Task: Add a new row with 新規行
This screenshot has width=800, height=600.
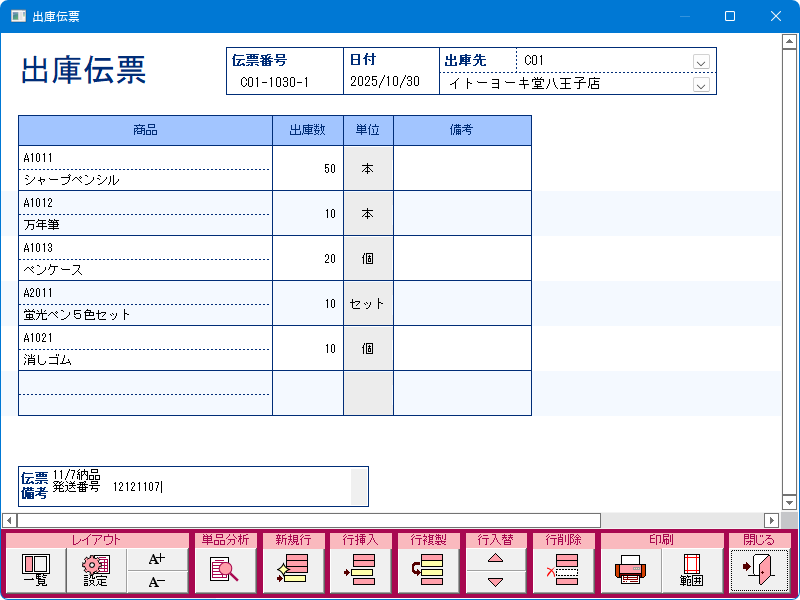Action: pos(292,571)
